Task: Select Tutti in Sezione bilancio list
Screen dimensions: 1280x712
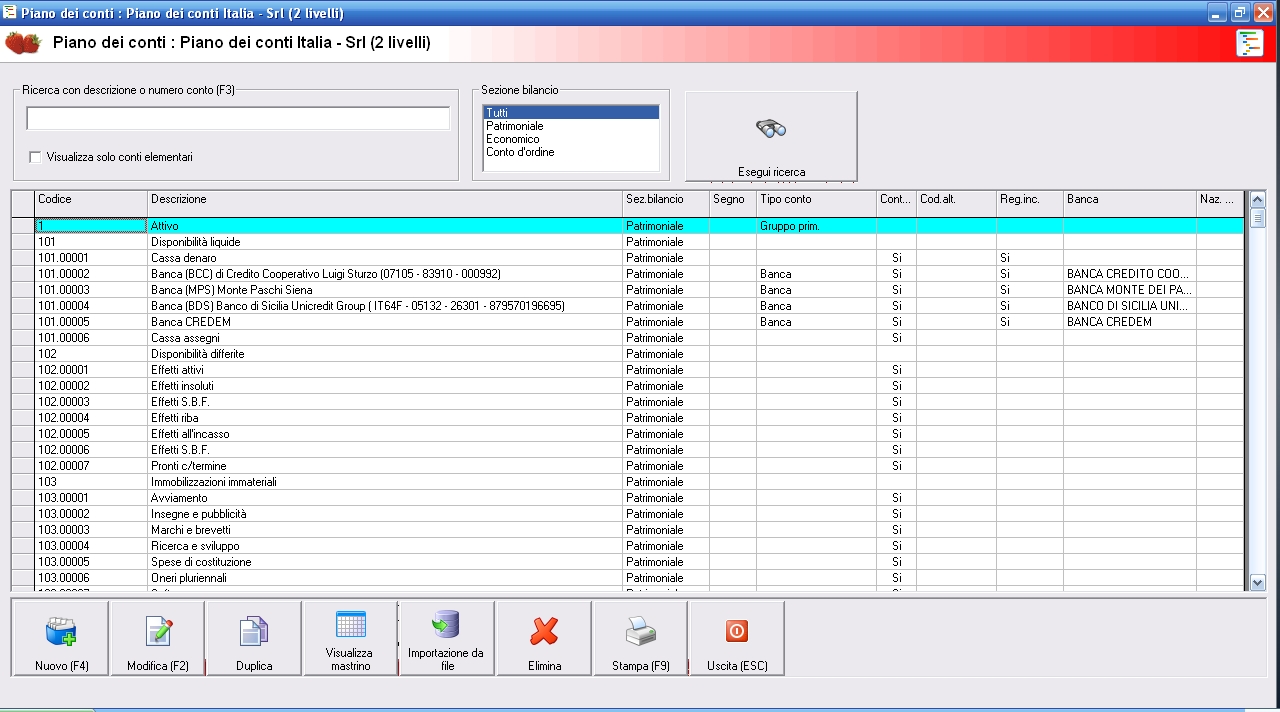Action: [571, 113]
